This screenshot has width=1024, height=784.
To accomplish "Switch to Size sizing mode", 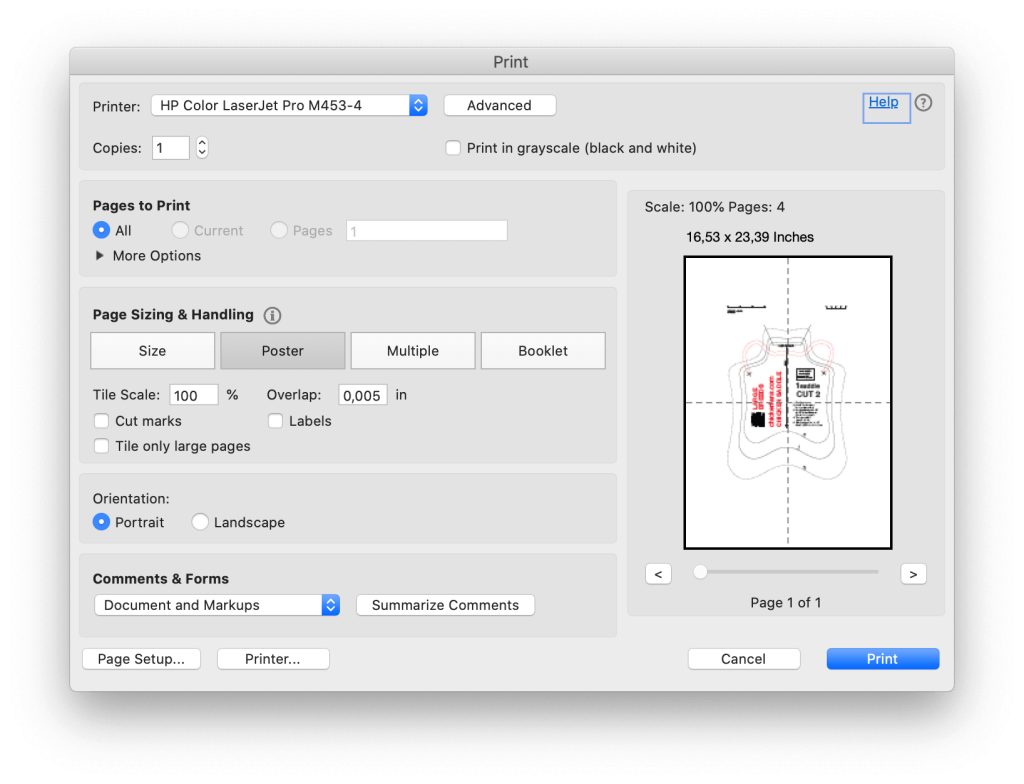I will pos(152,351).
